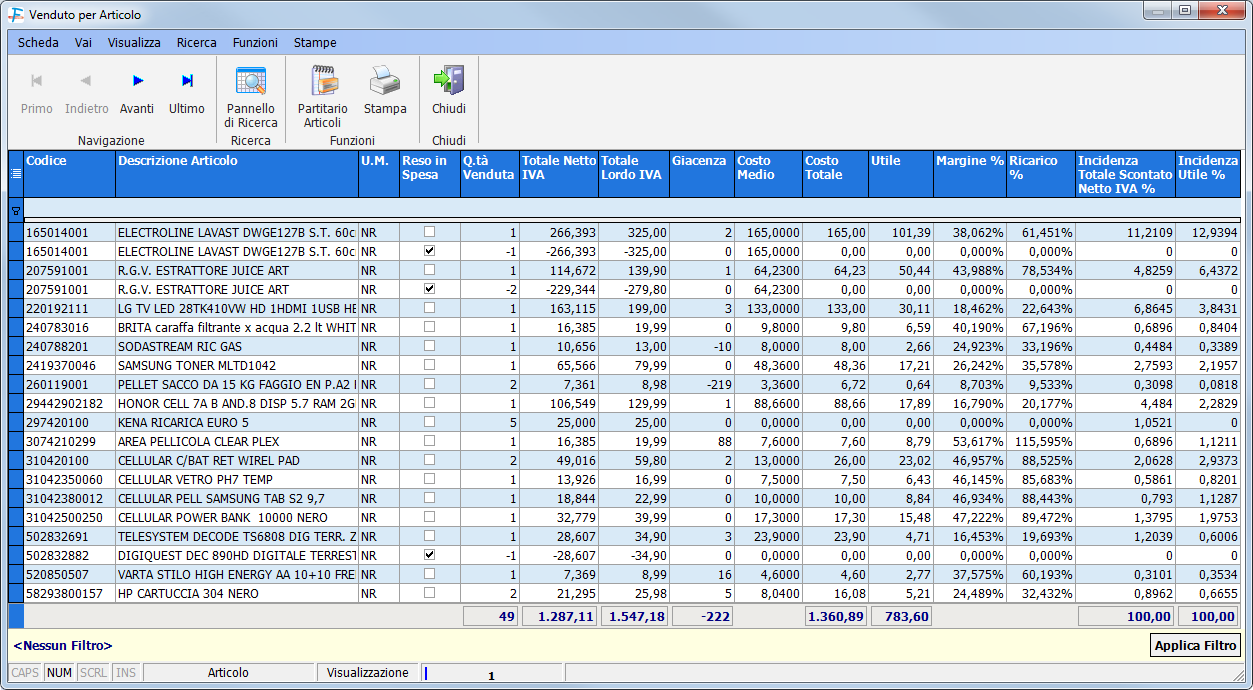Open the Scheda menu

click(38, 43)
